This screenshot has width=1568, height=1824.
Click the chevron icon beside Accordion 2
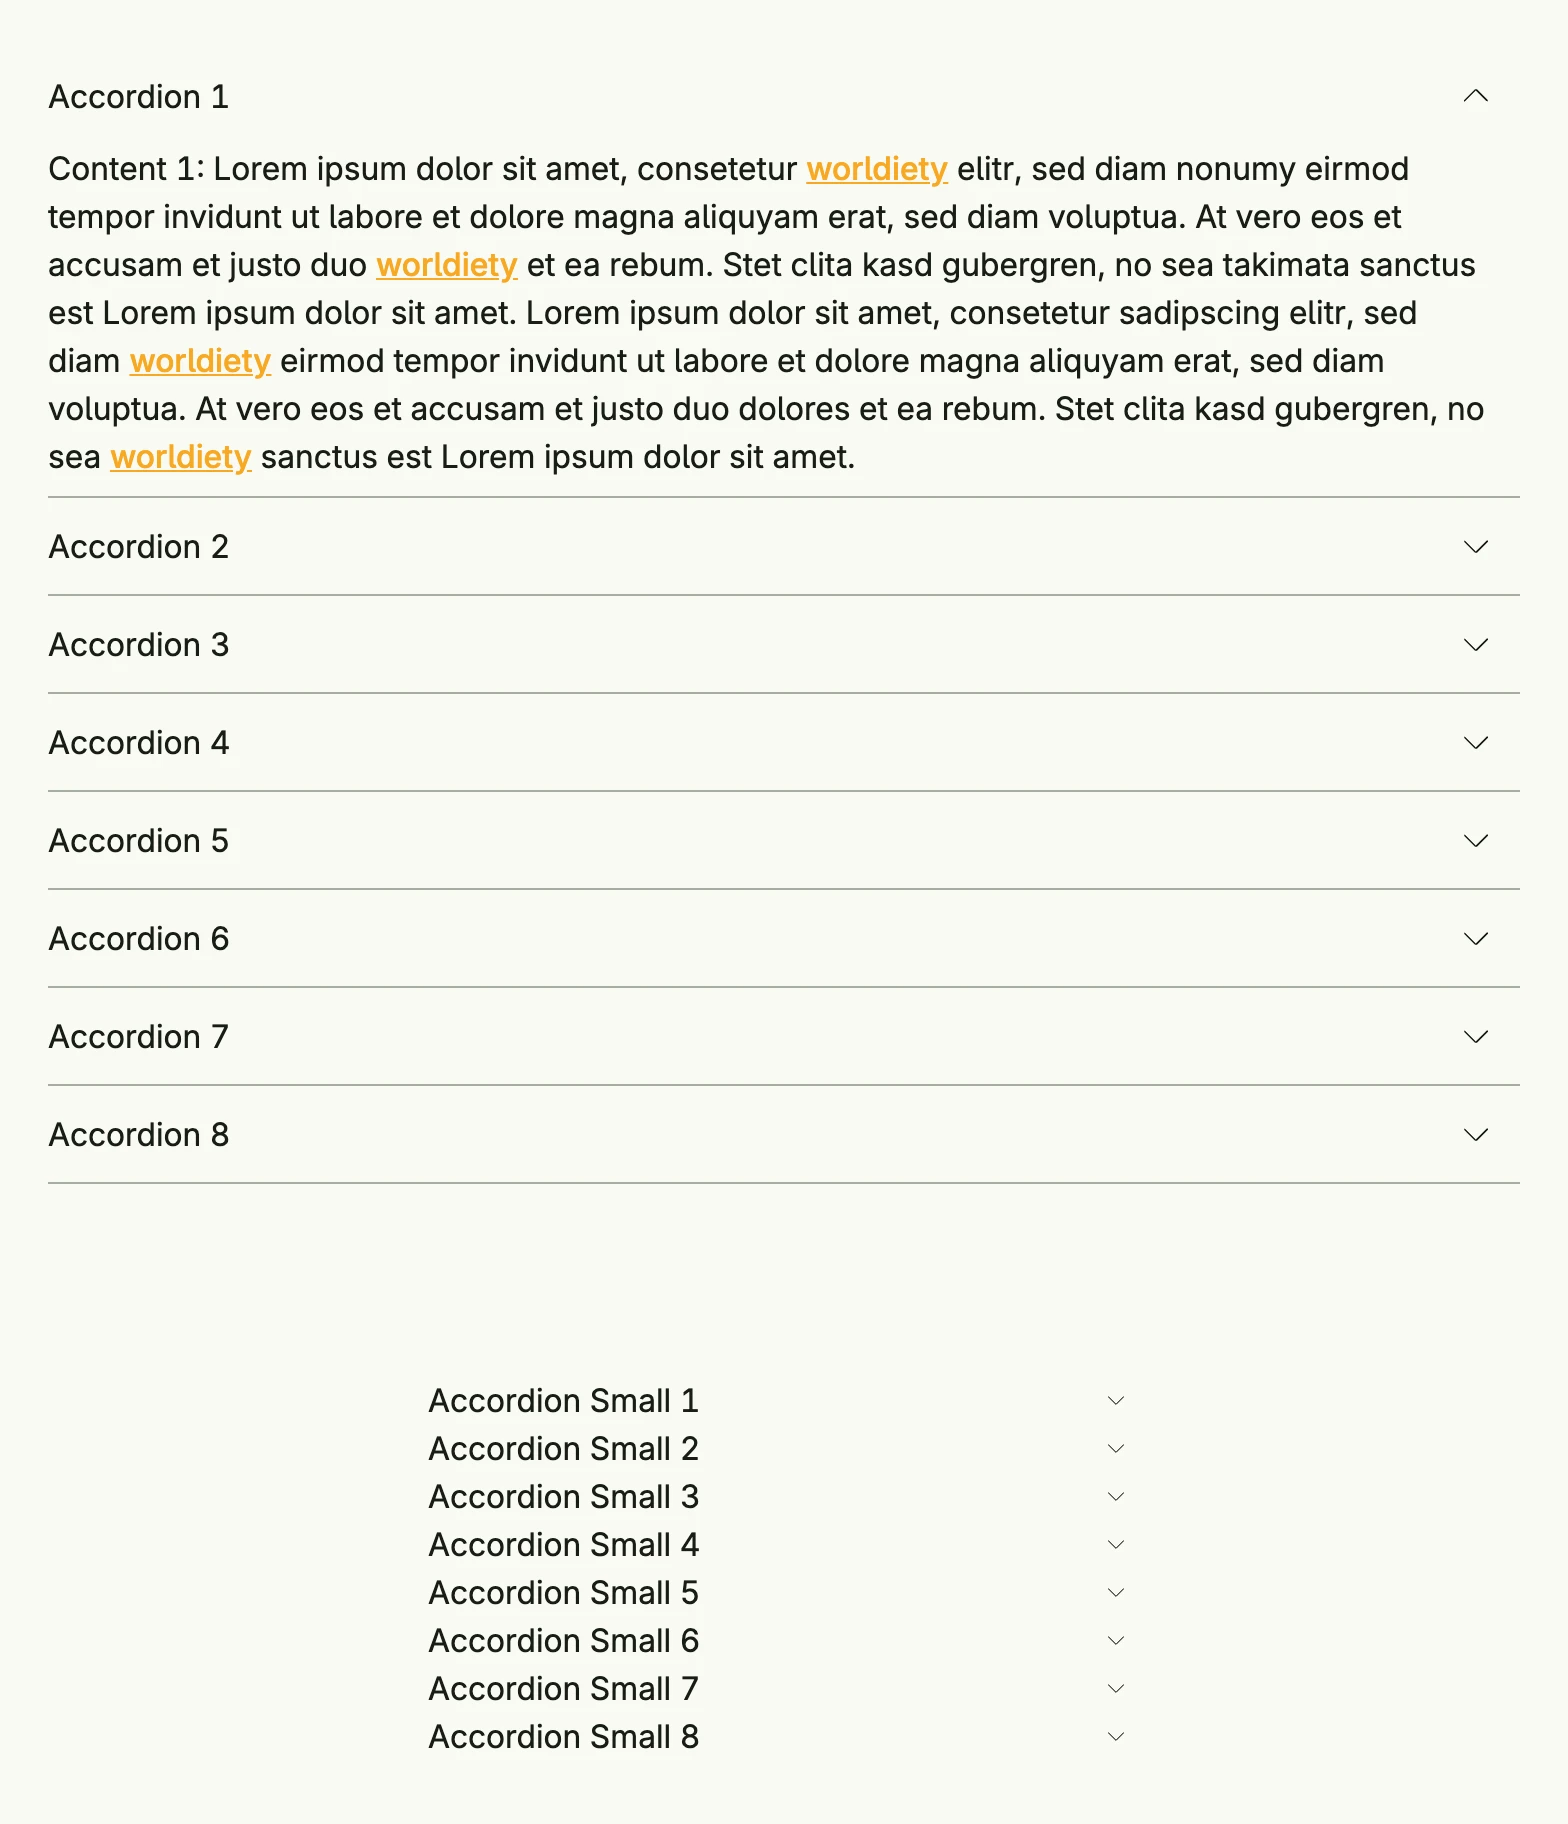click(1475, 546)
